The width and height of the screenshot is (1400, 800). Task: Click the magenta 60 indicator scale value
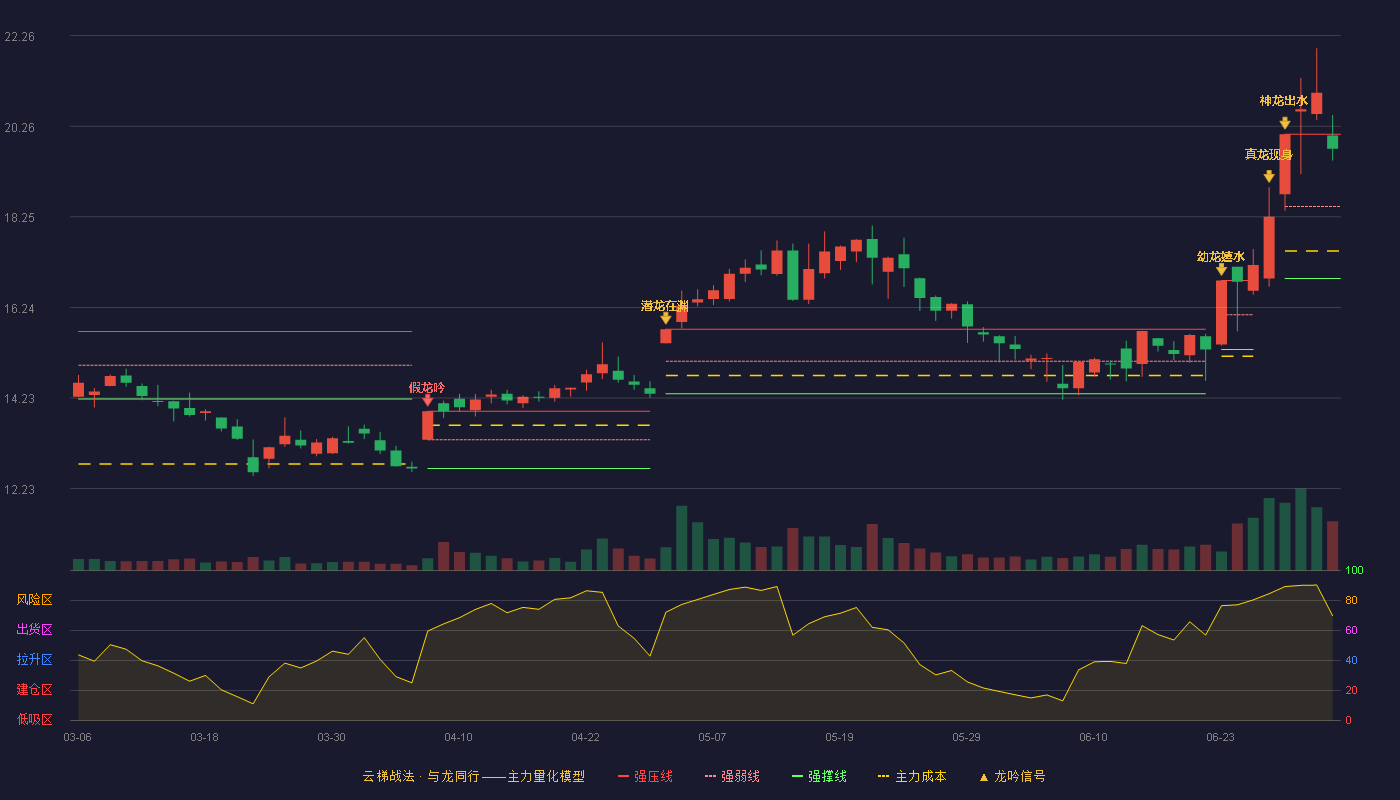click(x=1351, y=630)
